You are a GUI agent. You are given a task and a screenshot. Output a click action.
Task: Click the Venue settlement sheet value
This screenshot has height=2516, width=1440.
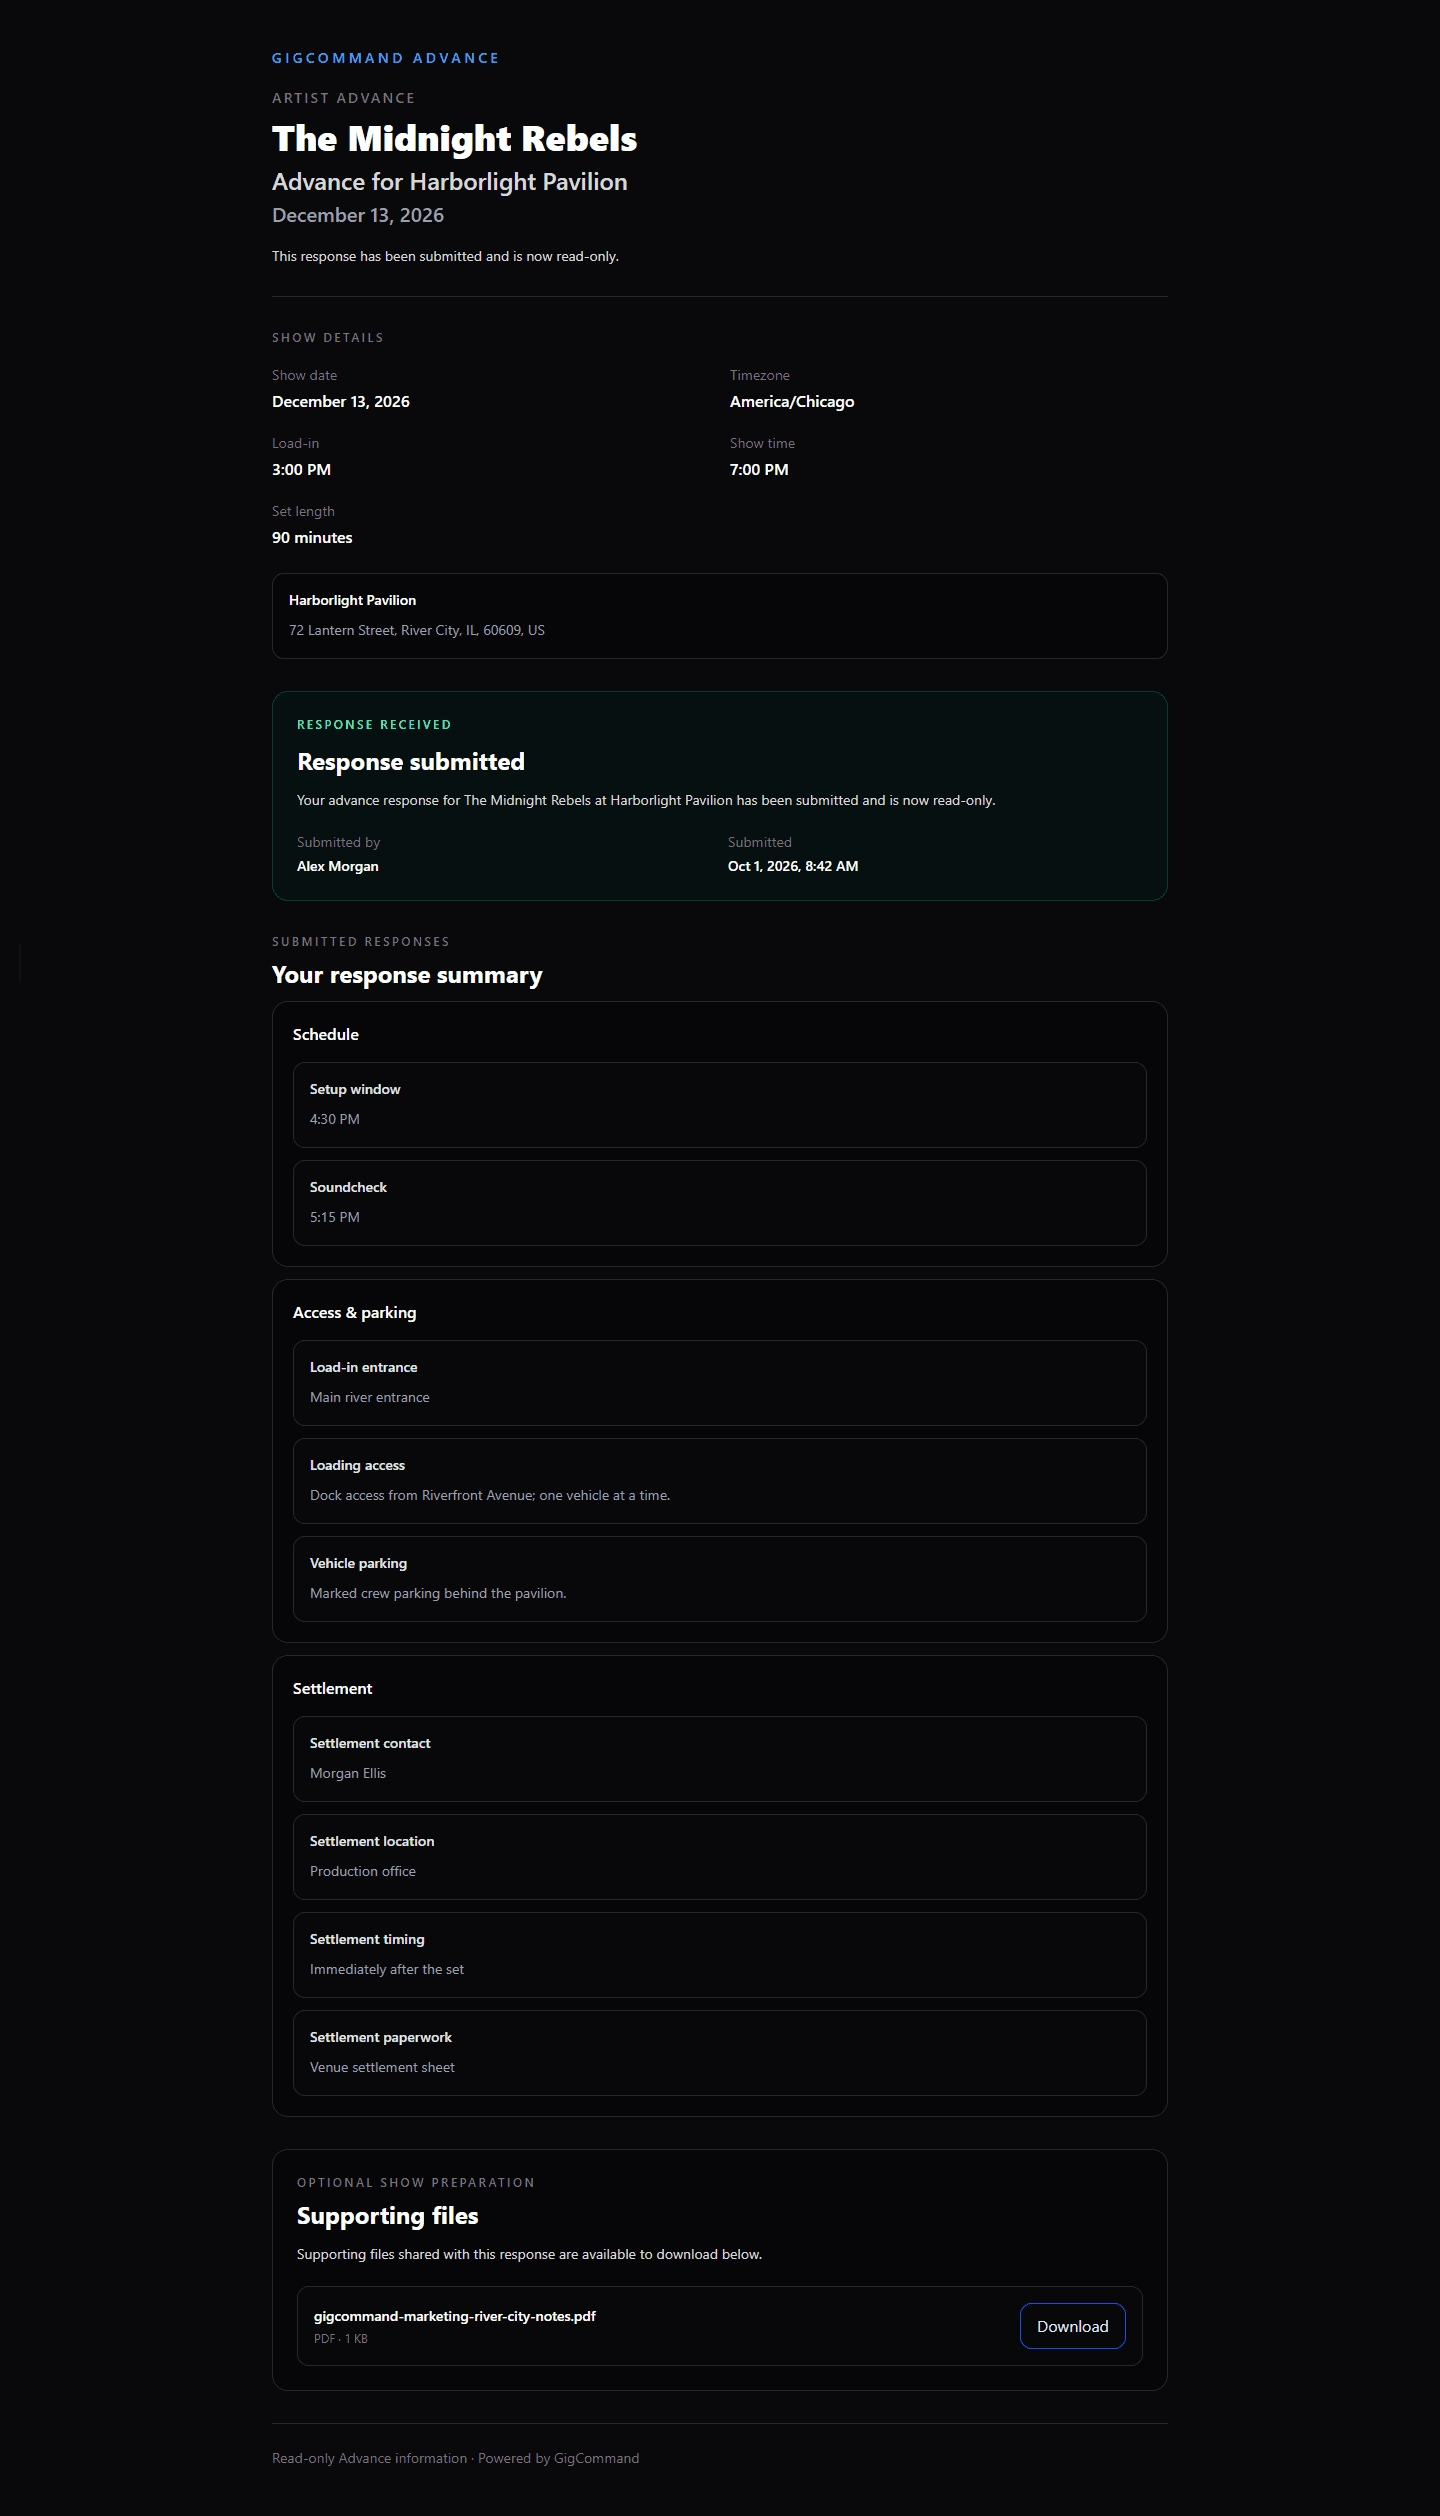coord(382,2067)
